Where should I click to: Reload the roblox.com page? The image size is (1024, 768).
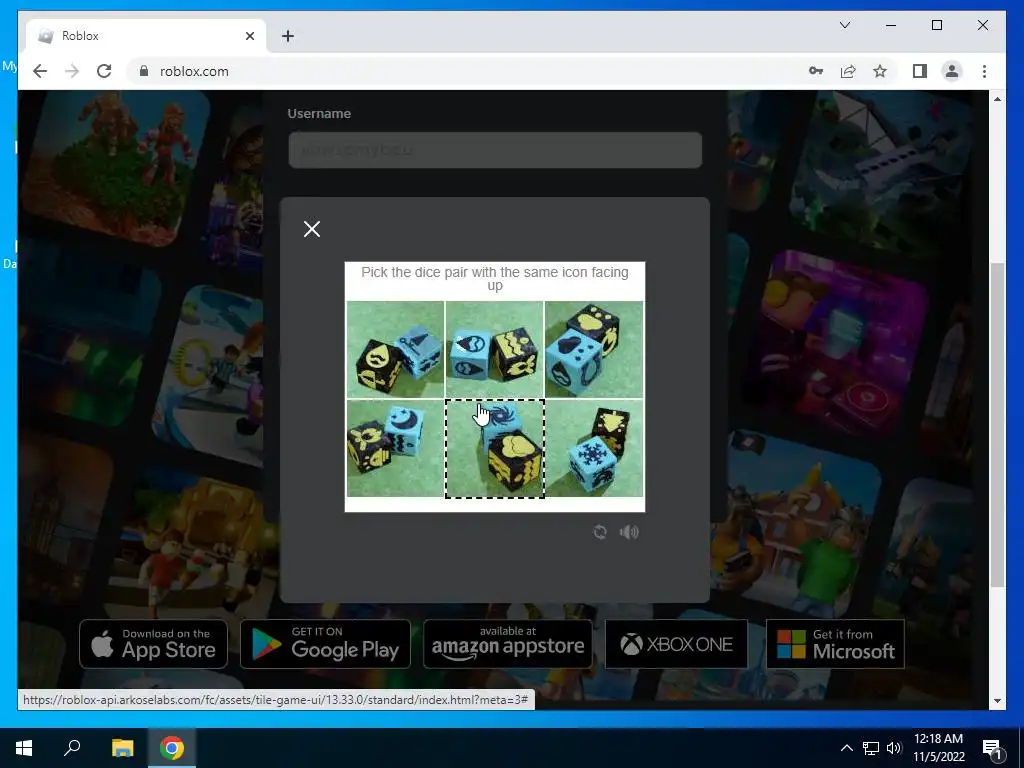tap(104, 71)
